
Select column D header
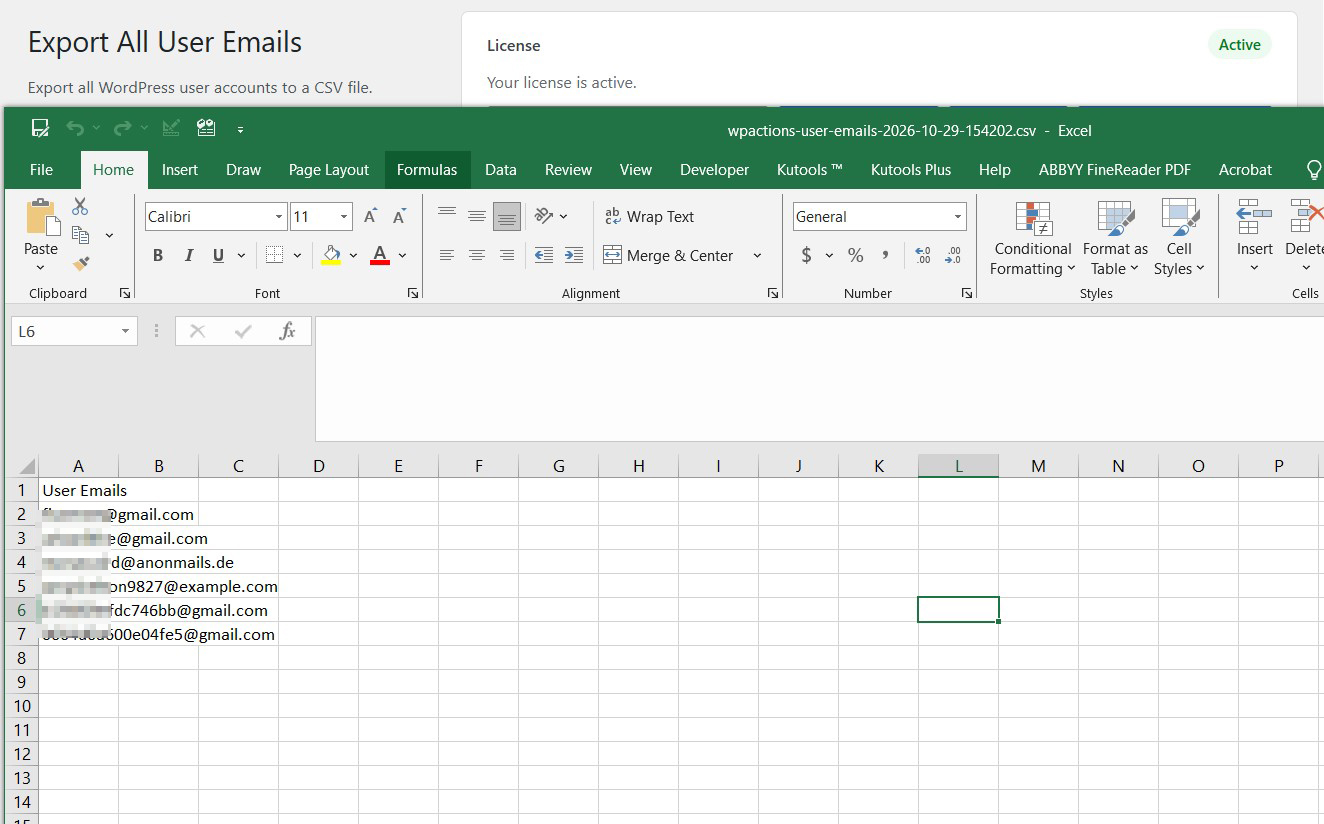pyautogui.click(x=318, y=466)
